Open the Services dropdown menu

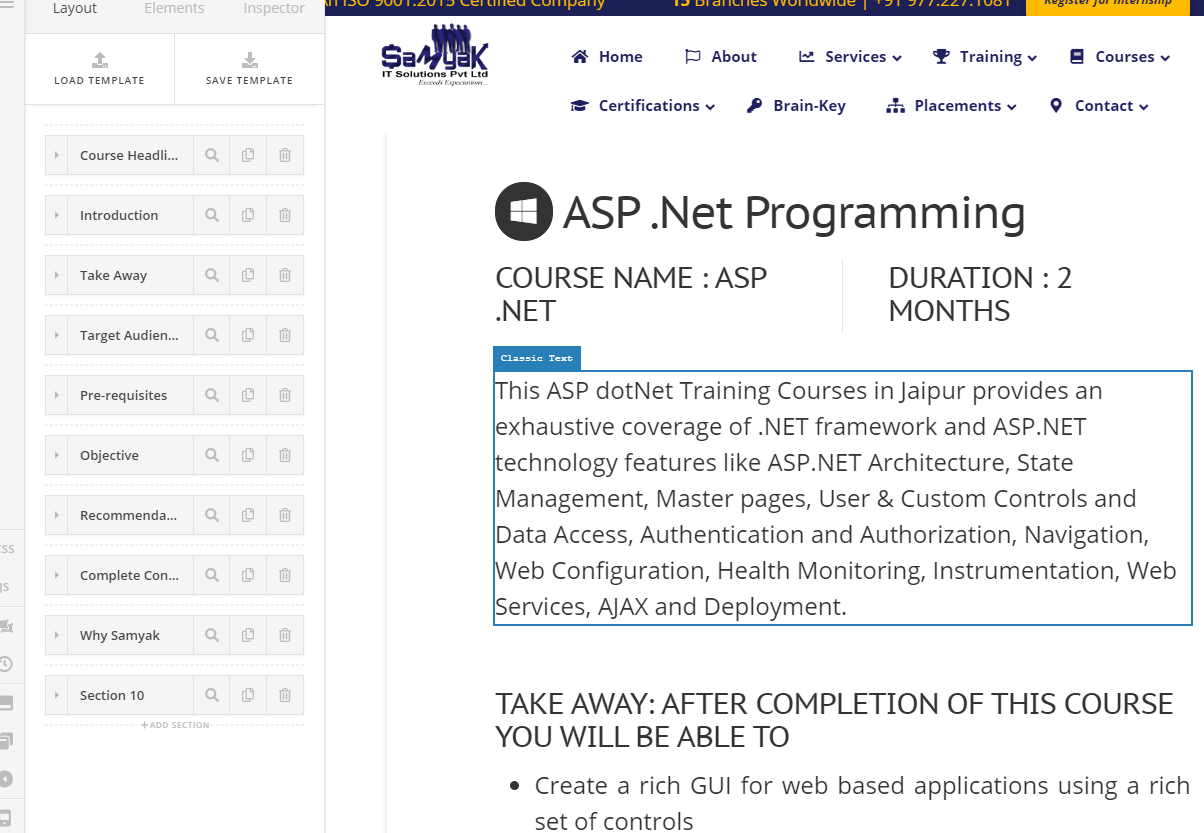tap(850, 57)
